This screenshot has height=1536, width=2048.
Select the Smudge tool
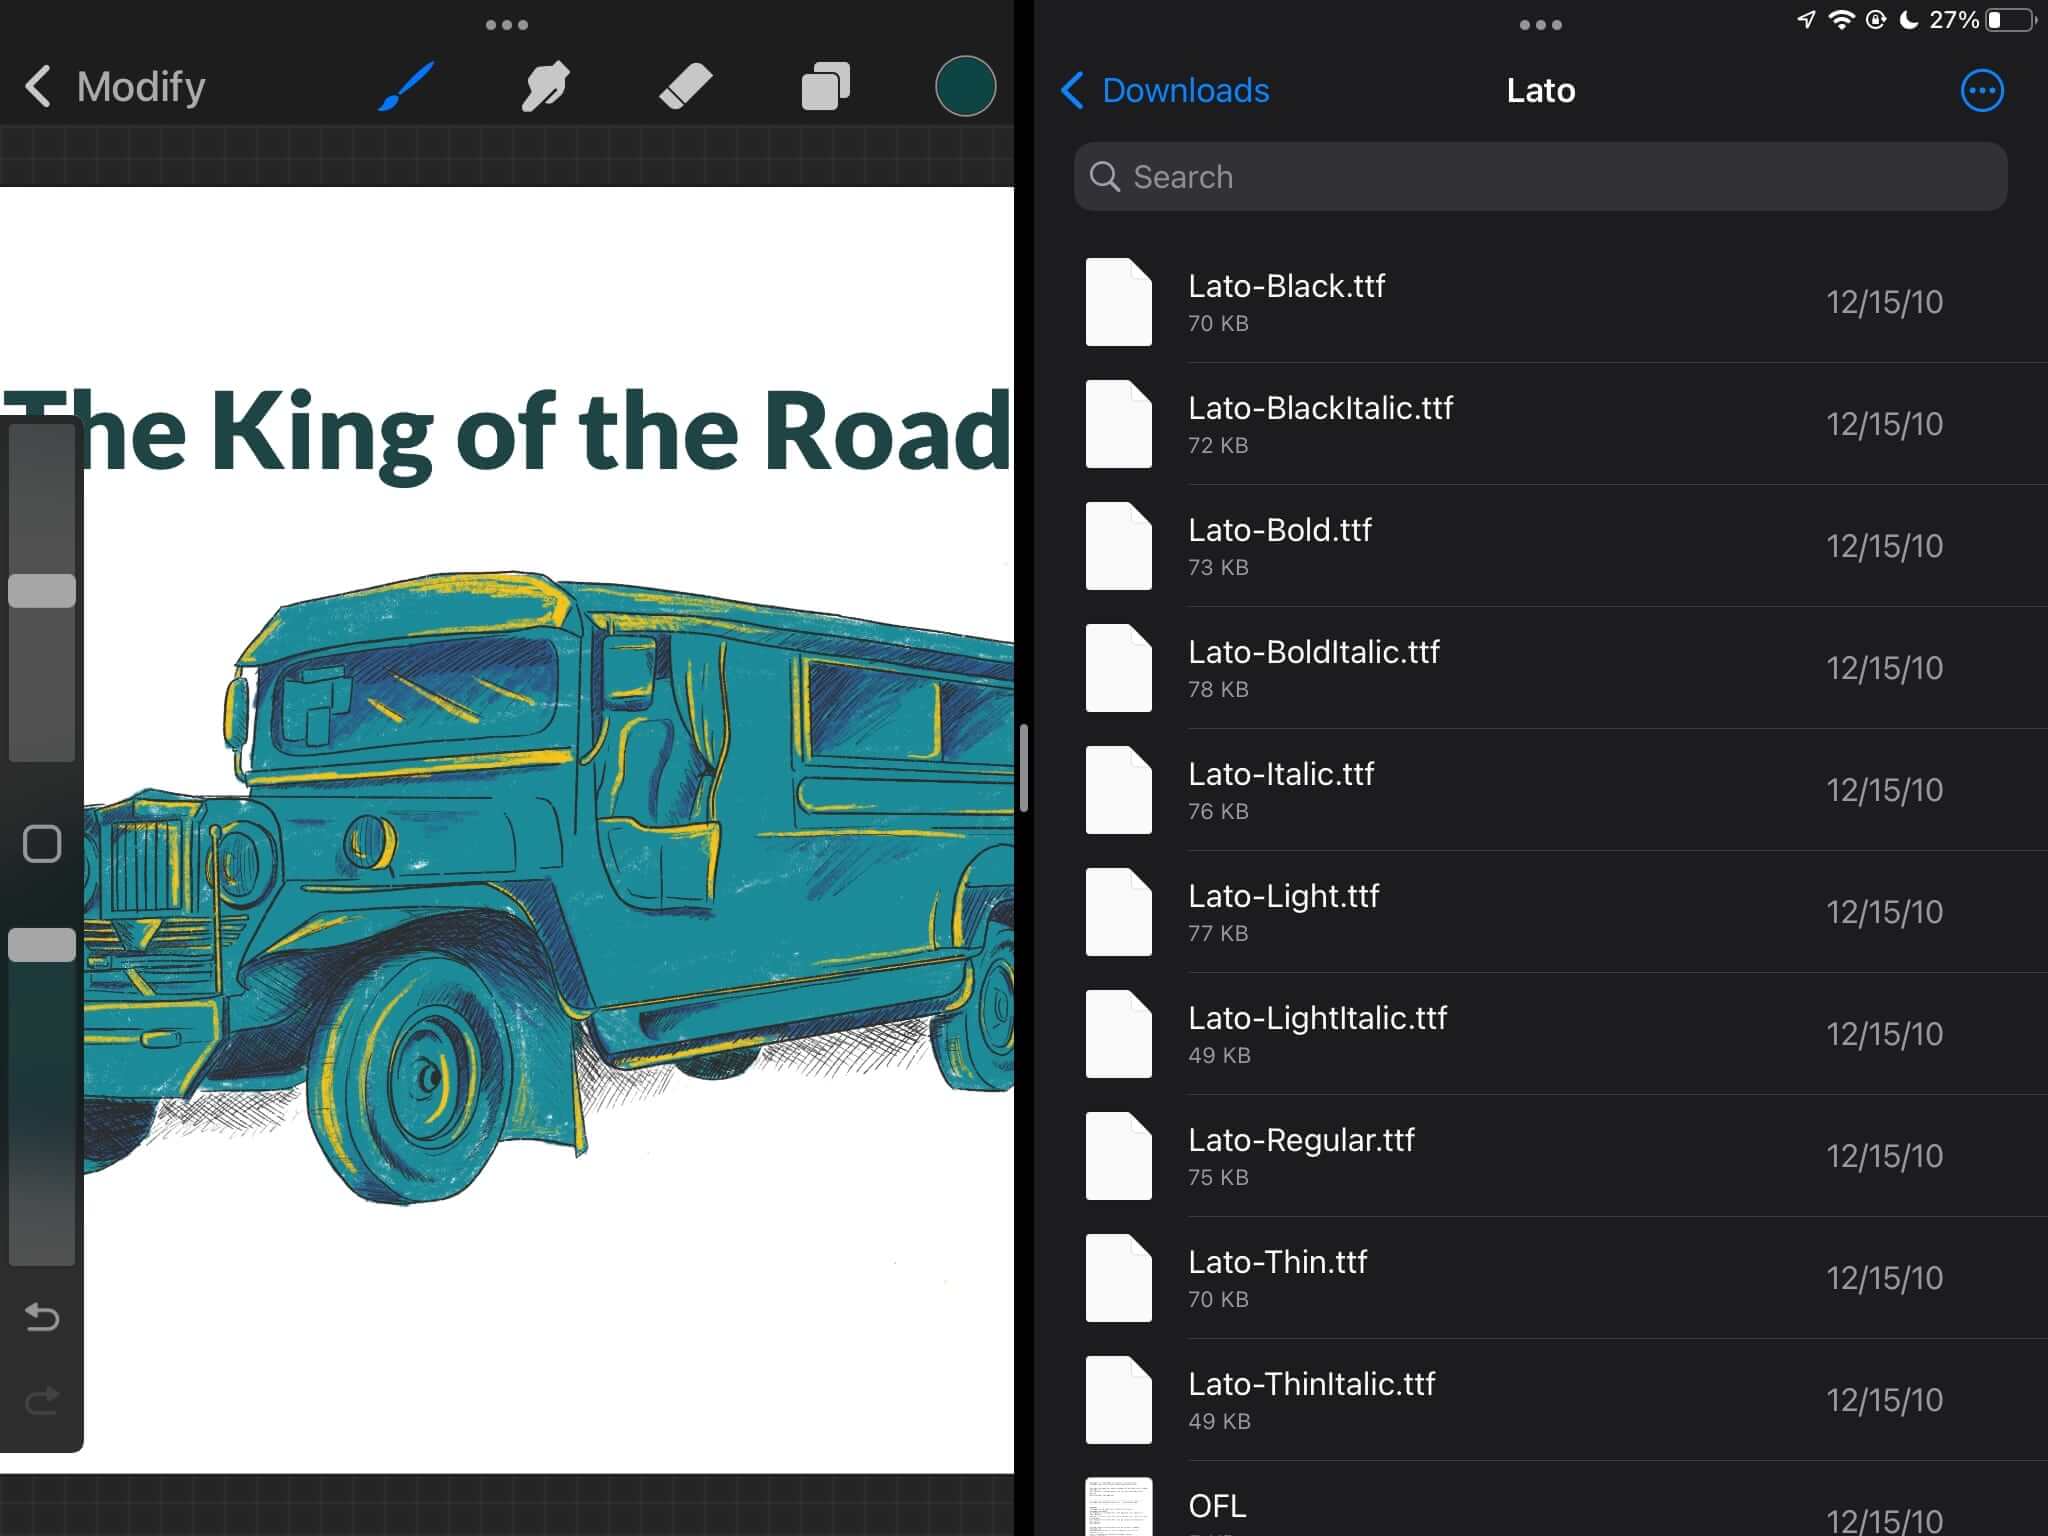[546, 87]
